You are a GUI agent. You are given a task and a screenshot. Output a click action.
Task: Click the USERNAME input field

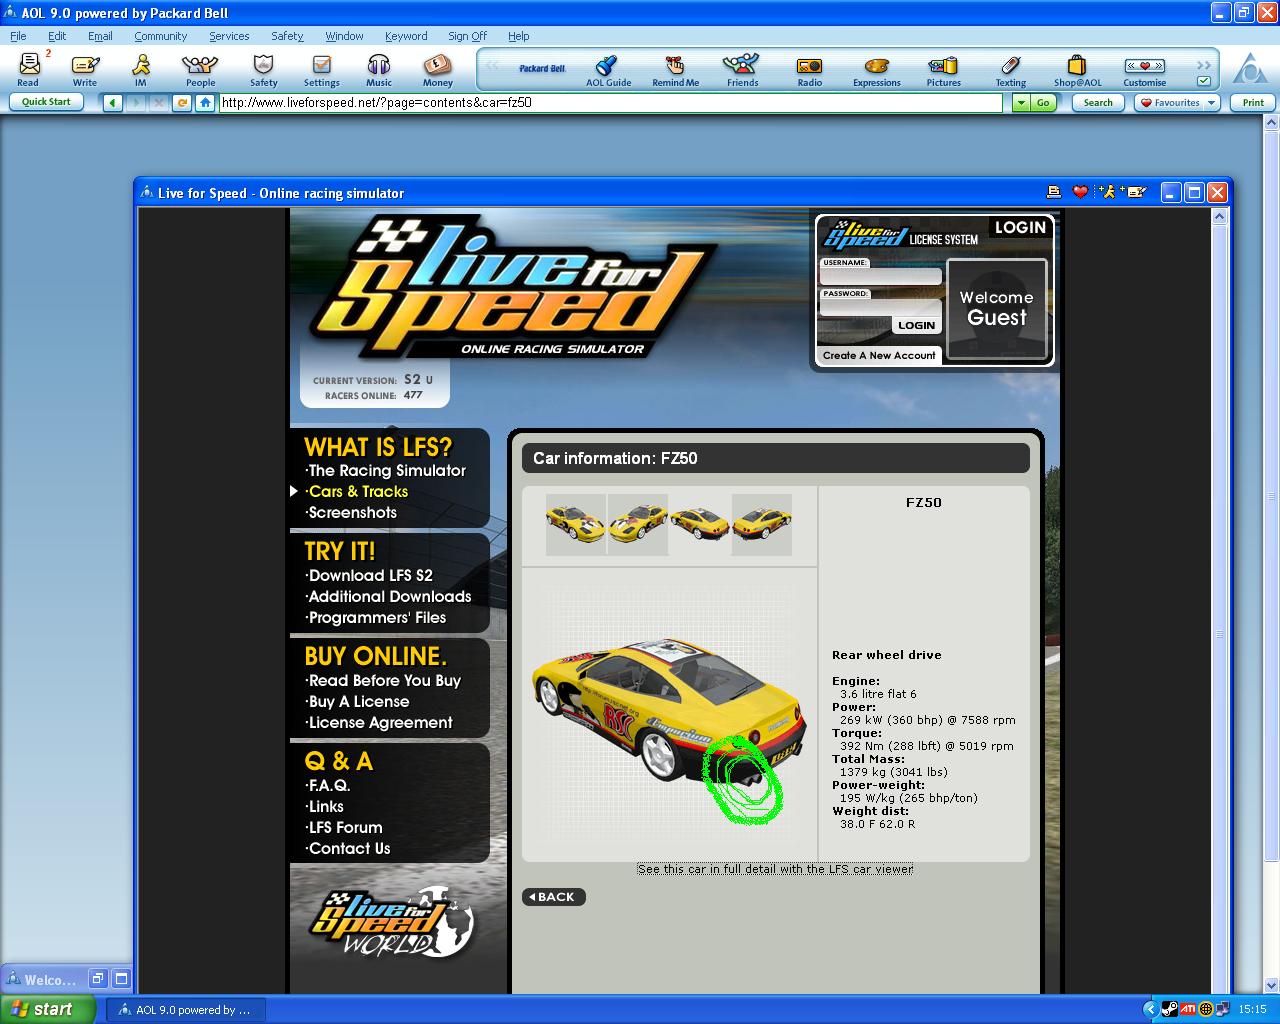click(x=880, y=276)
